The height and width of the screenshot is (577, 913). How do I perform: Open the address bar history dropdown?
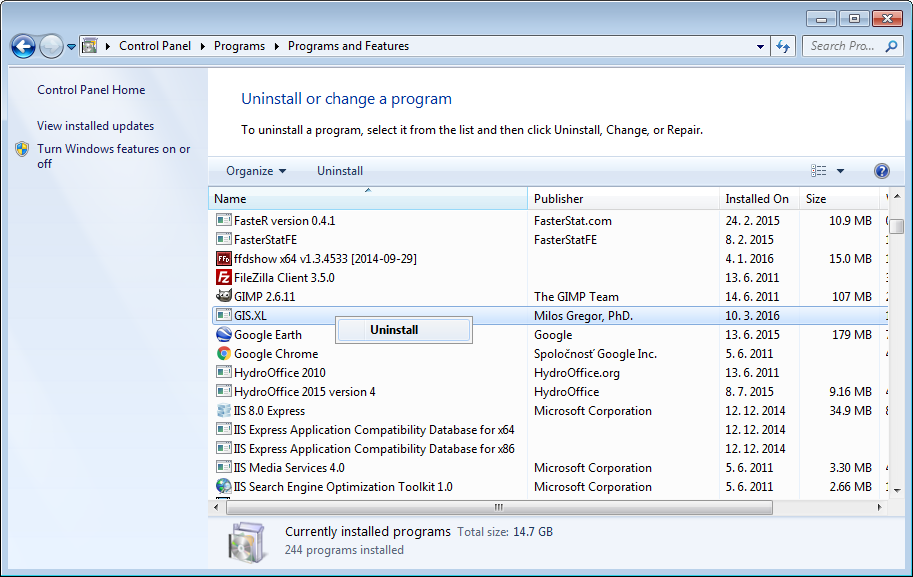[760, 47]
